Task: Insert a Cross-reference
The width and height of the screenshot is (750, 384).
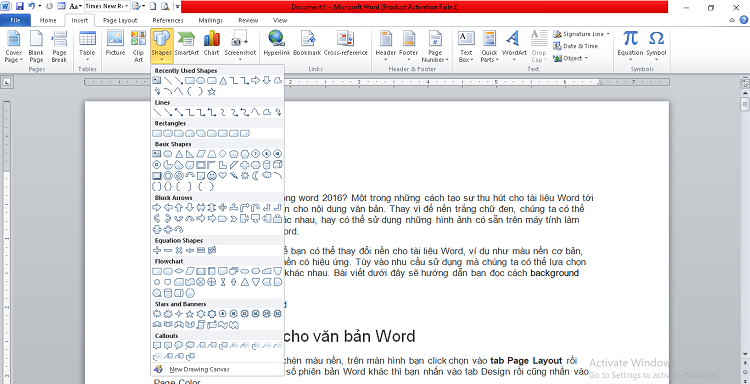Action: (x=346, y=44)
